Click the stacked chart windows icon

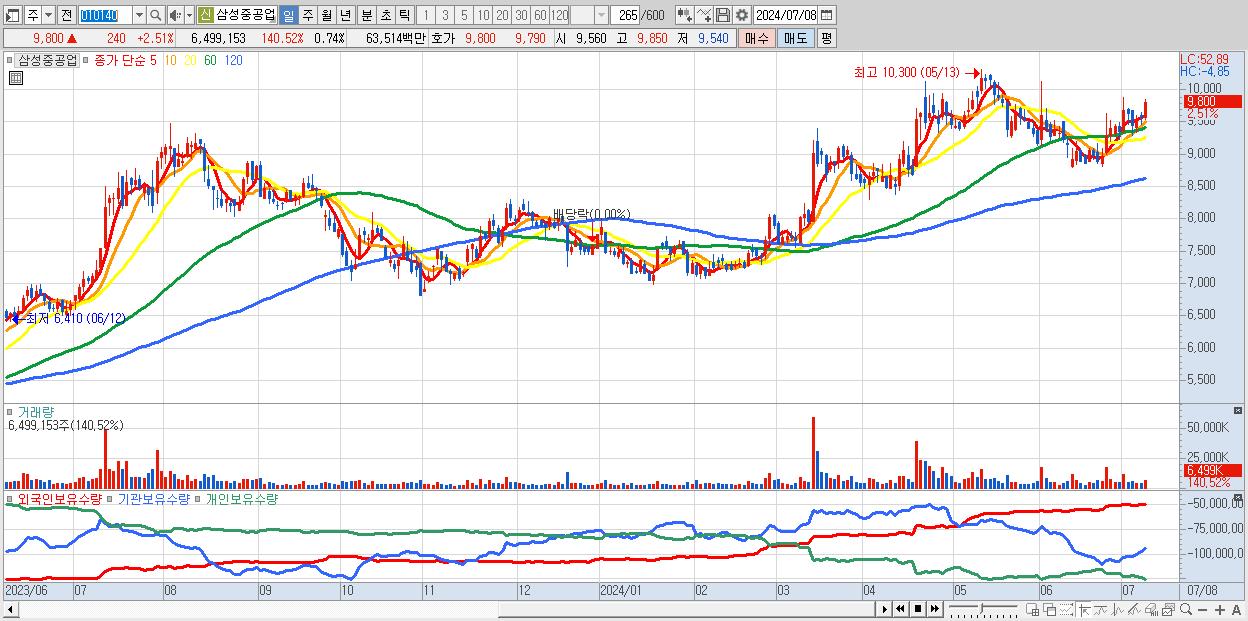(x=1168, y=610)
